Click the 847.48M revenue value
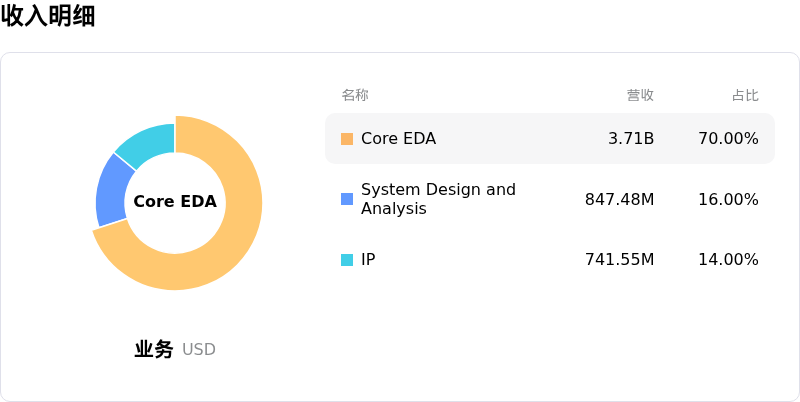 619,199
